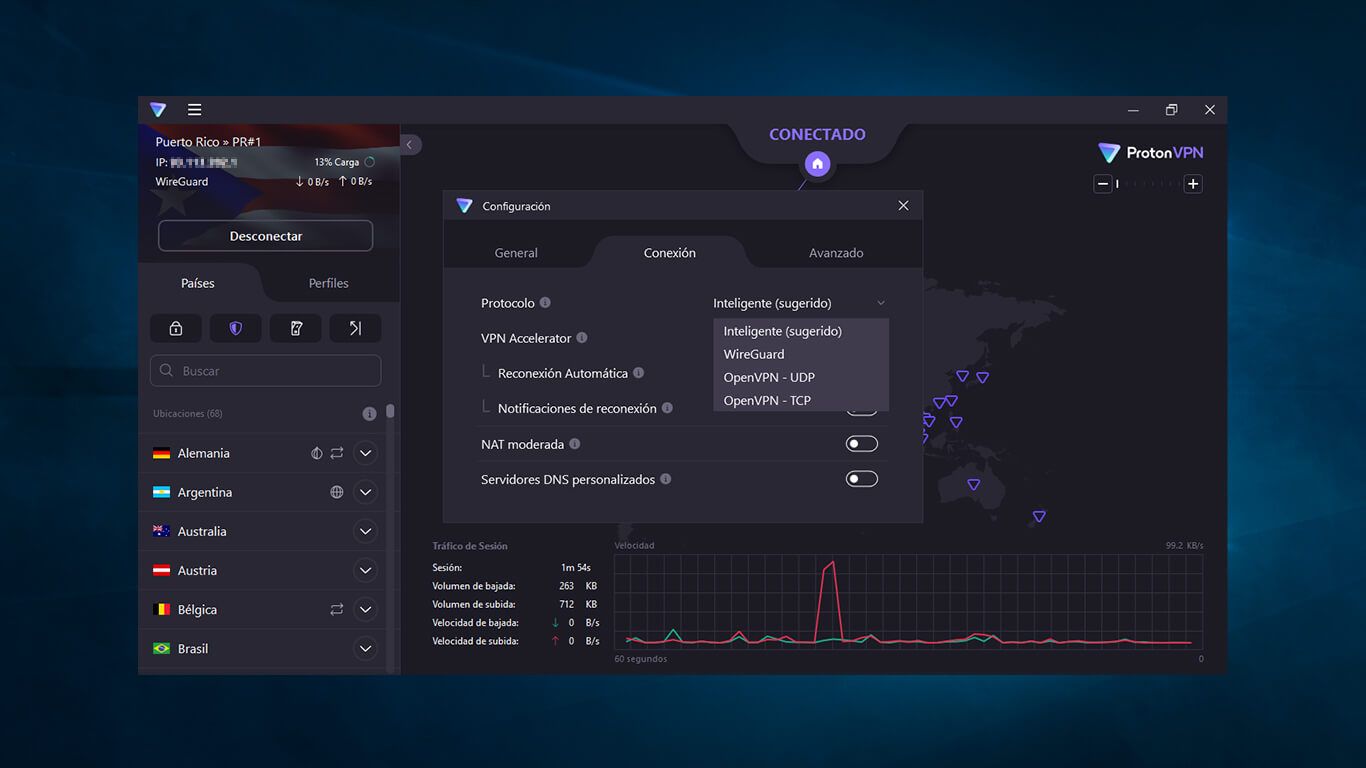Select OpenVPN - TCP protocol option

[x=801, y=400]
